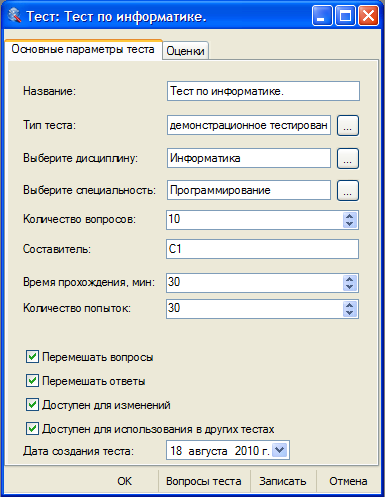Toggle the Перемешать вопросы checkbox

(x=32, y=357)
